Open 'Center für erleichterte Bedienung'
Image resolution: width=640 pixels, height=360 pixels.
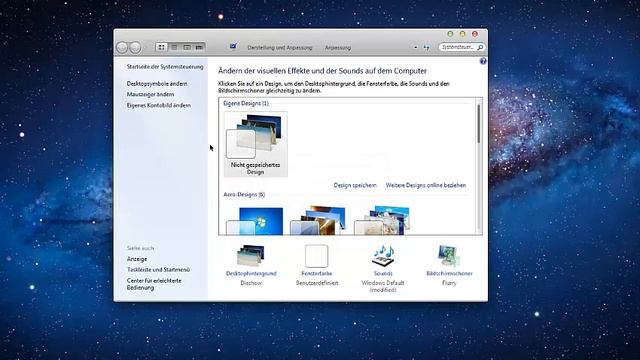click(x=154, y=284)
